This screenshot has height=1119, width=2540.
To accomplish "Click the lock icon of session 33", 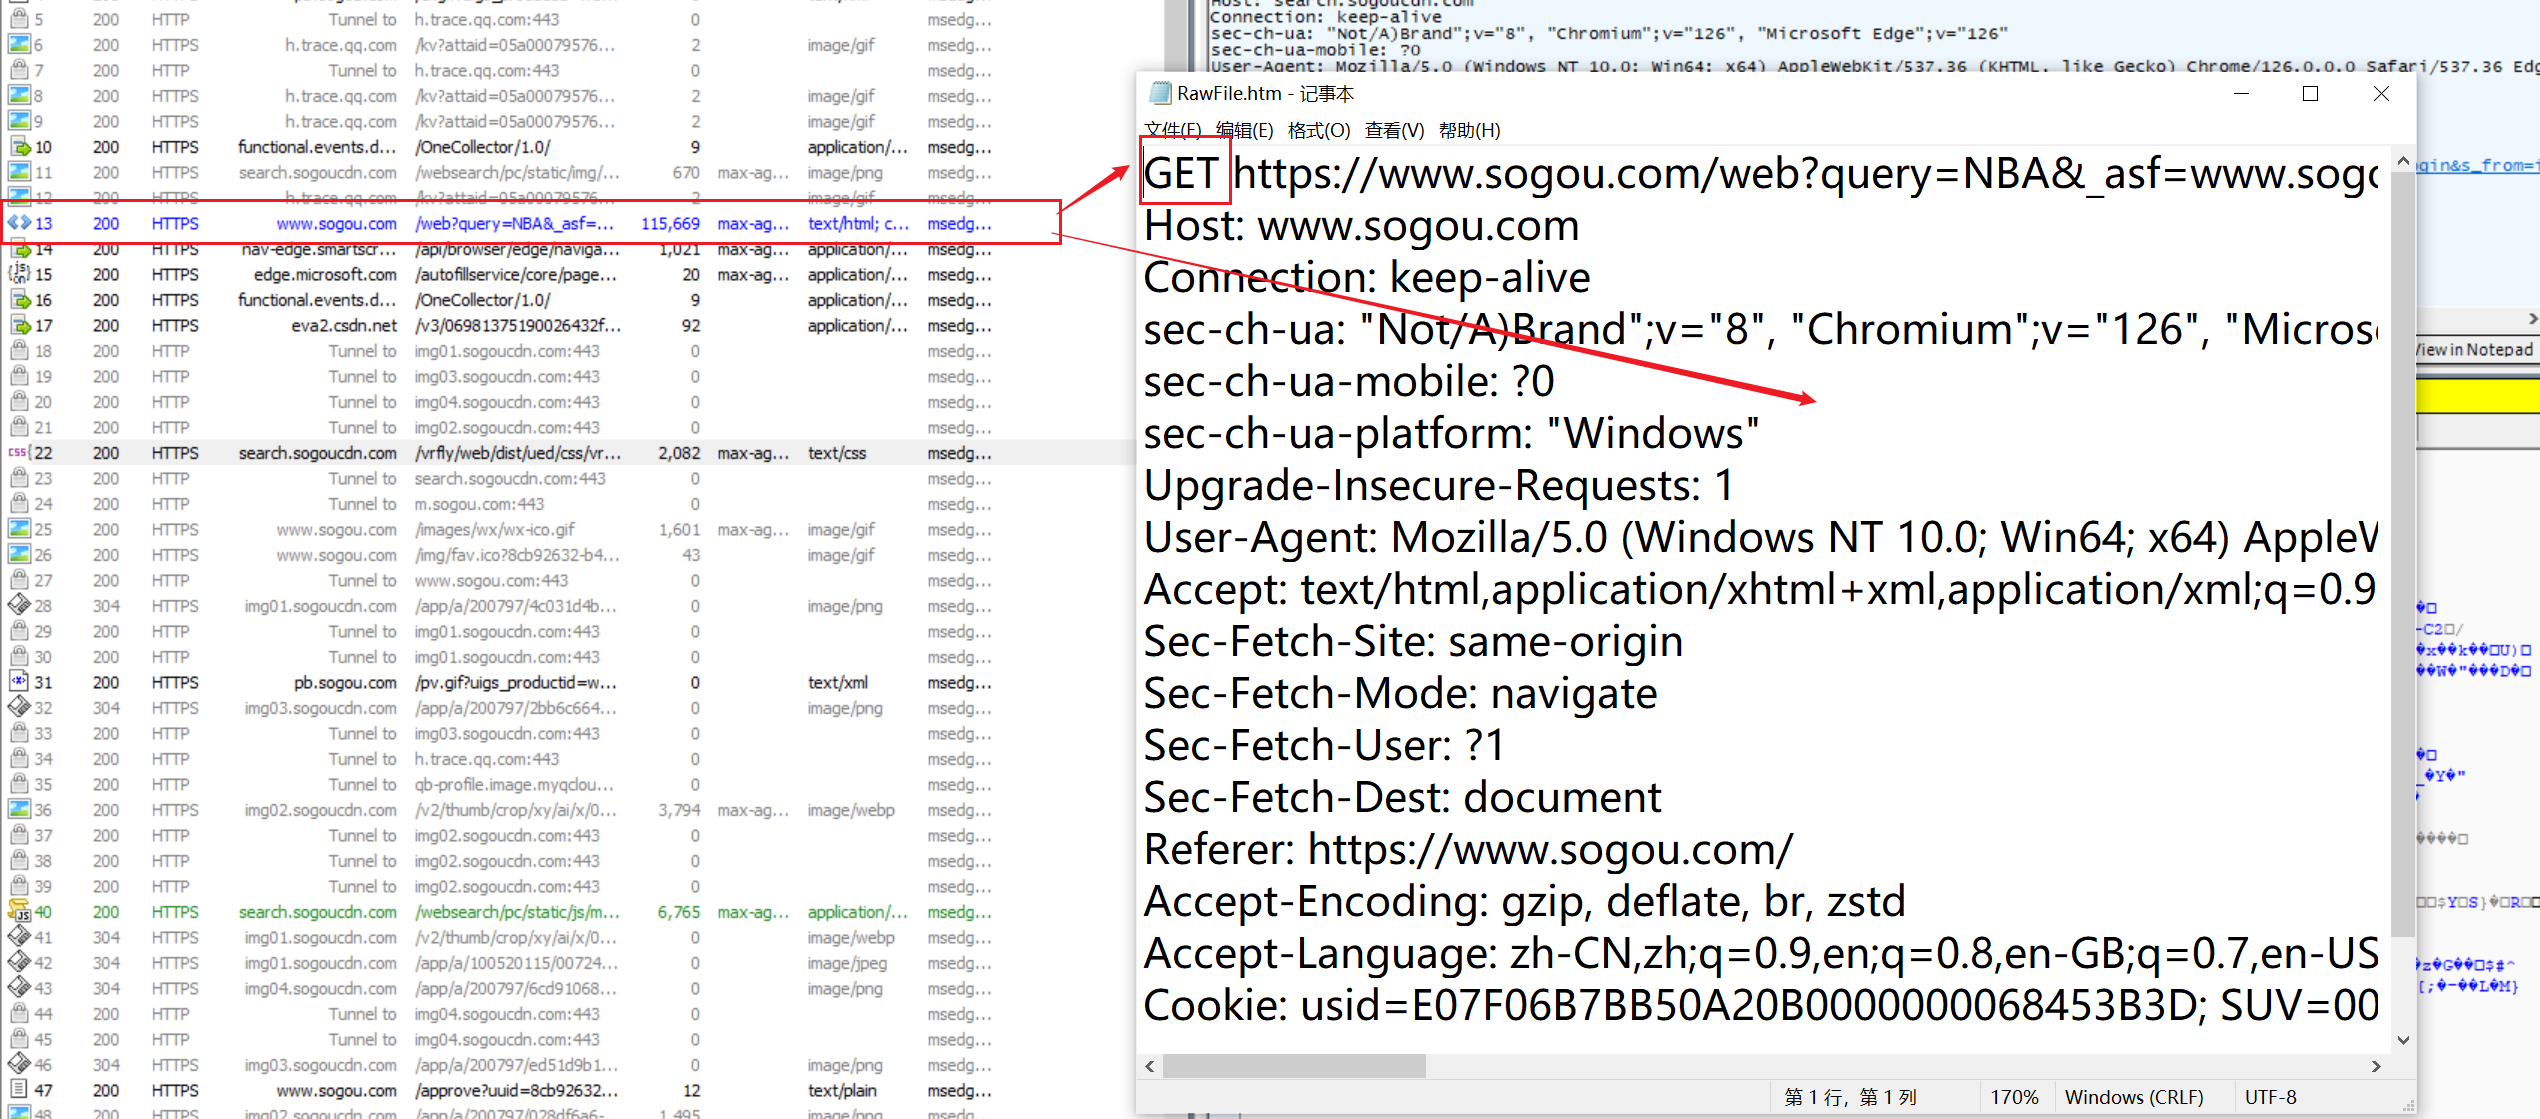I will (19, 733).
